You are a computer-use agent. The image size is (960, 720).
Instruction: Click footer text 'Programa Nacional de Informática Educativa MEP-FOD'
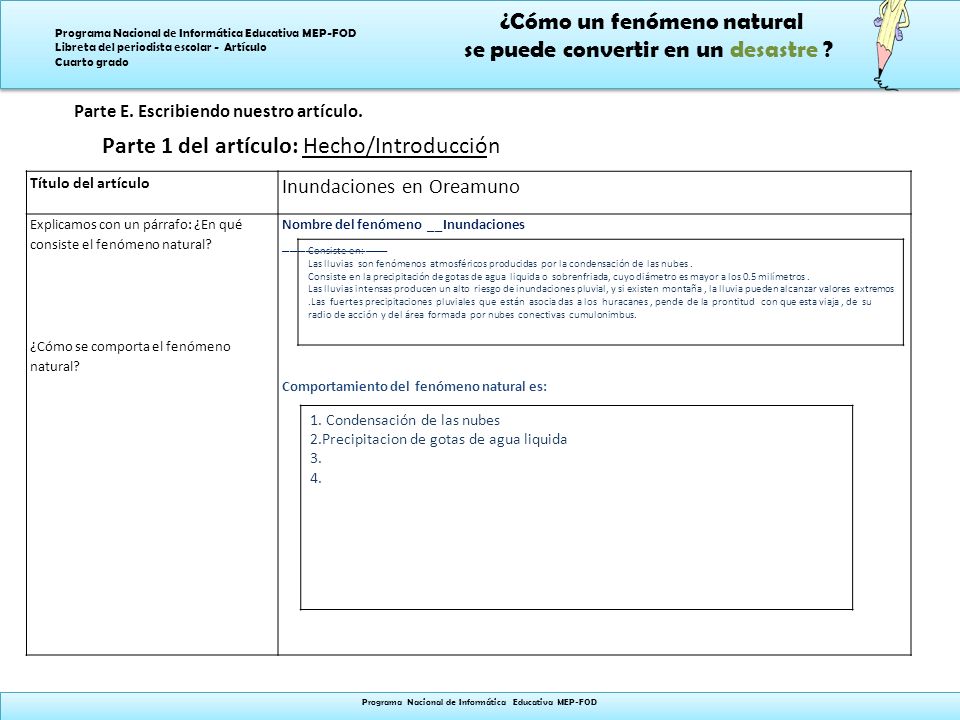tap(479, 702)
